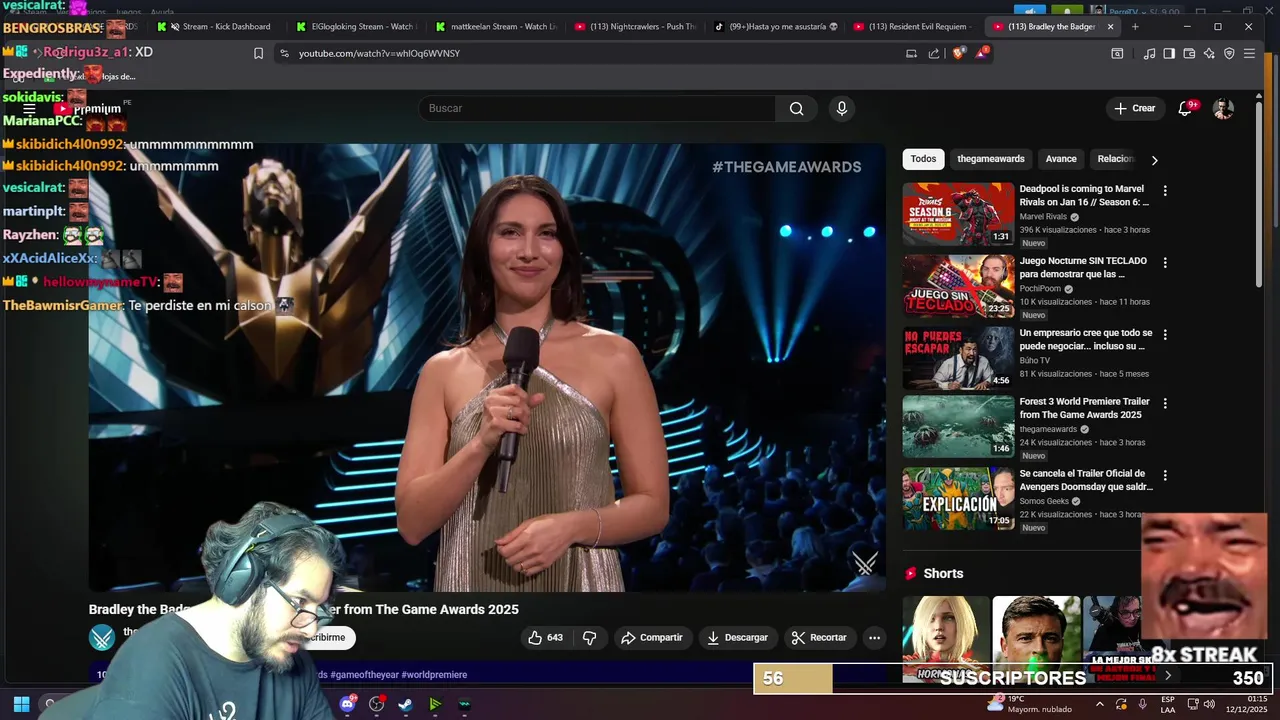The width and height of the screenshot is (1280, 720).
Task: Open the notifications bell
Action: 1185,108
